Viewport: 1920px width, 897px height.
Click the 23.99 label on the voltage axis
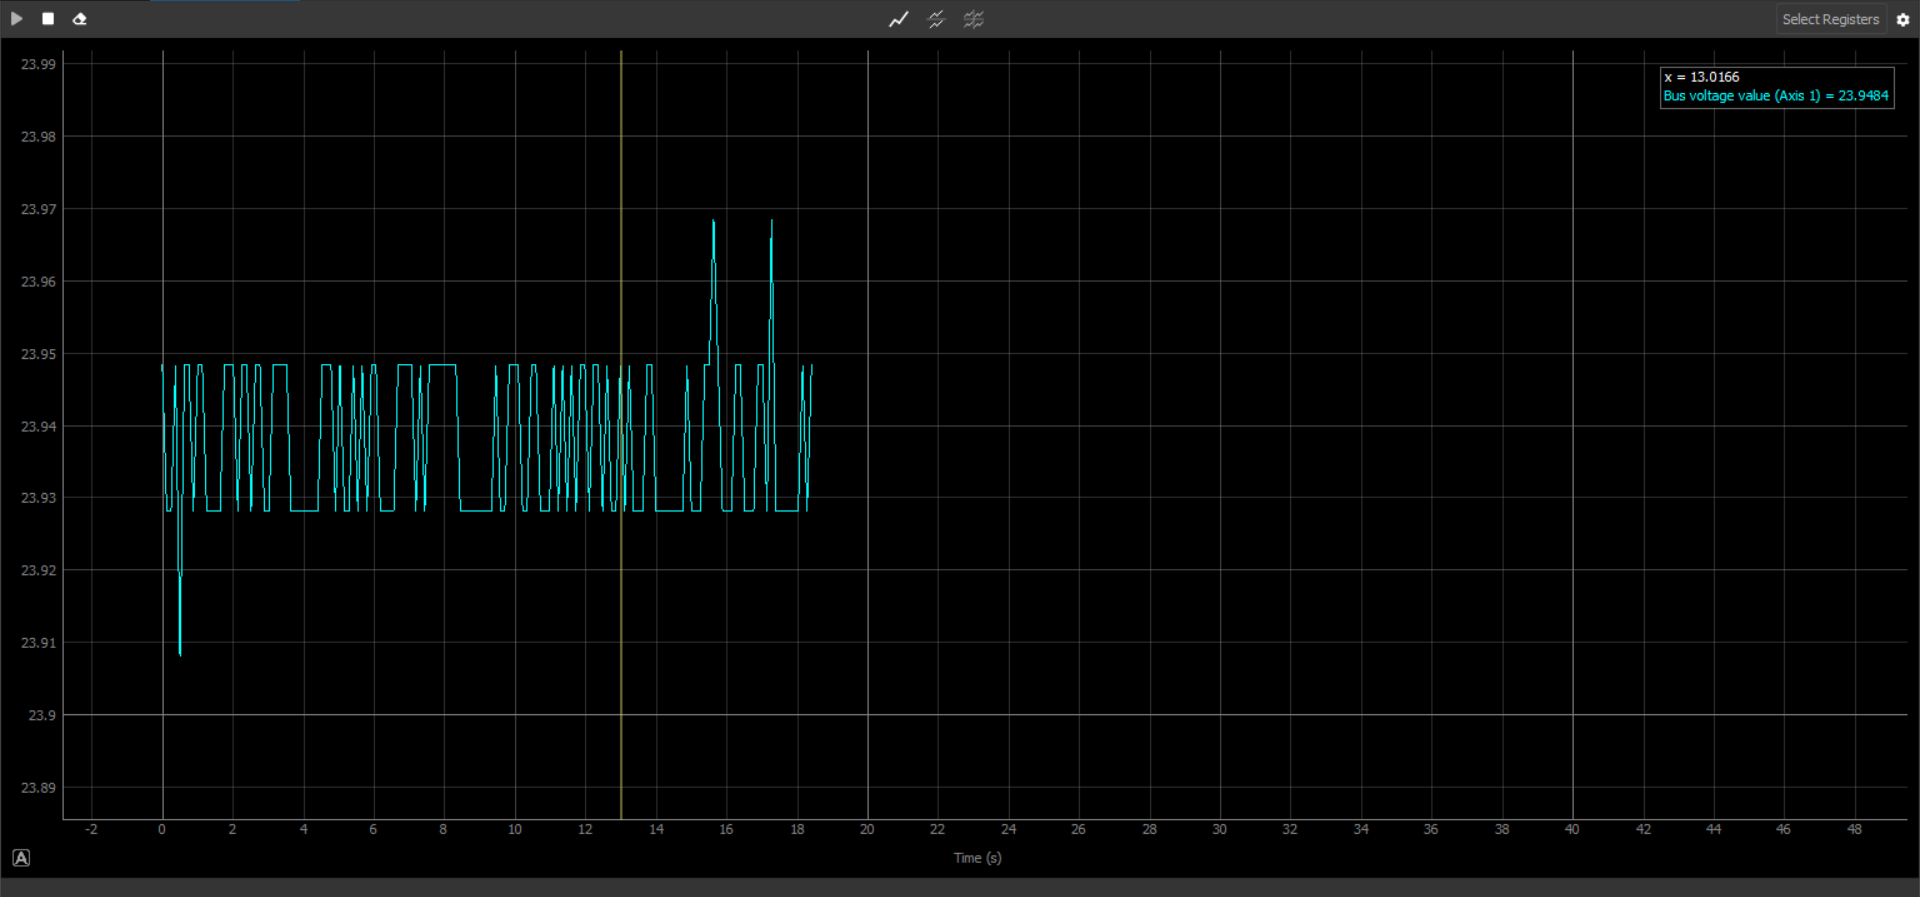click(39, 65)
